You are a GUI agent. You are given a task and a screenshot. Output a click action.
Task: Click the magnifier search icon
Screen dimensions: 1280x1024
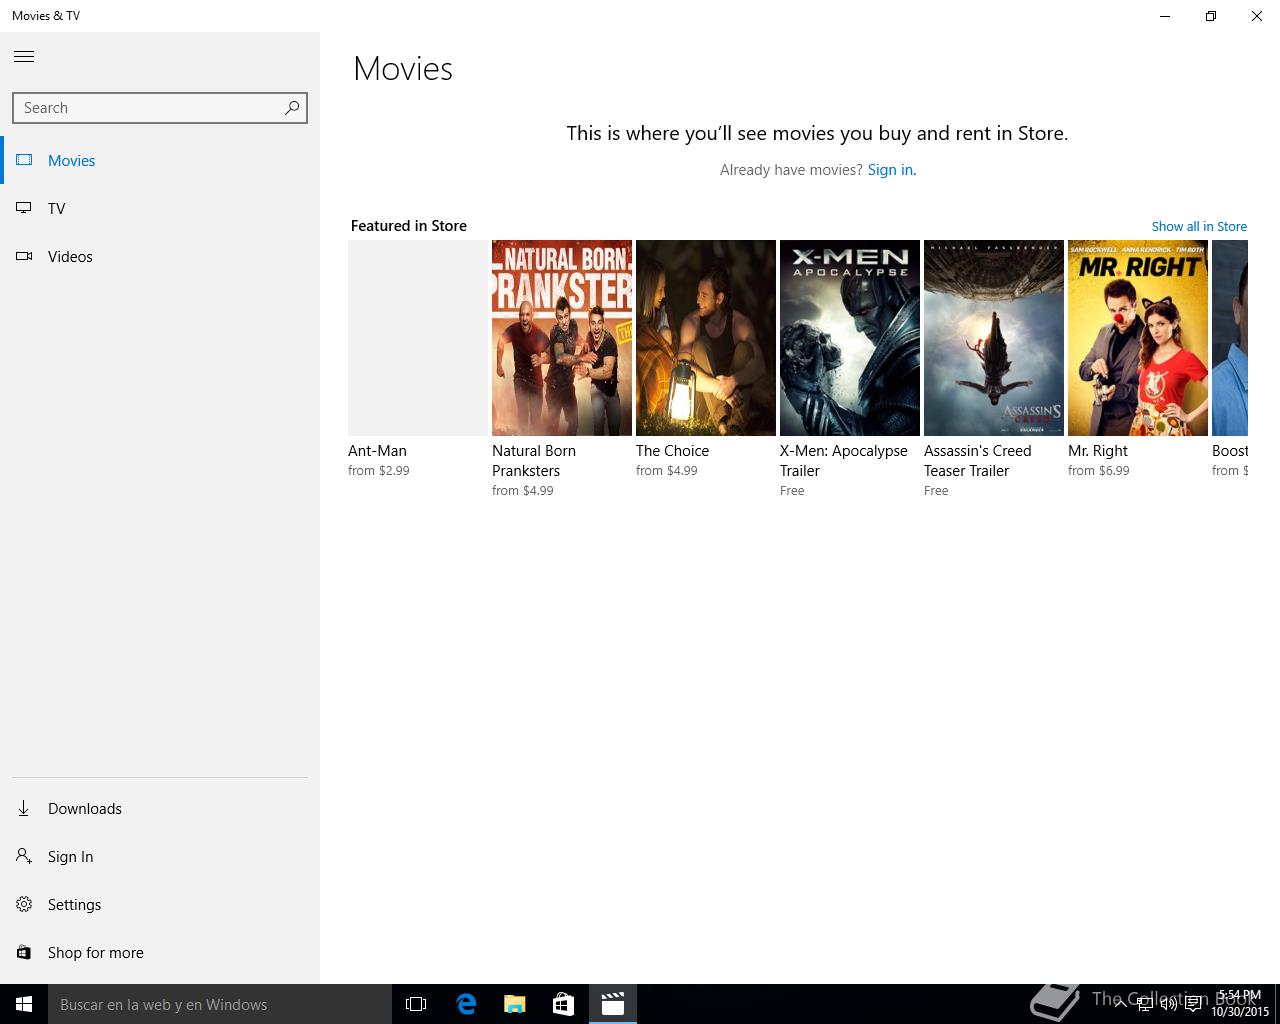[x=292, y=107]
